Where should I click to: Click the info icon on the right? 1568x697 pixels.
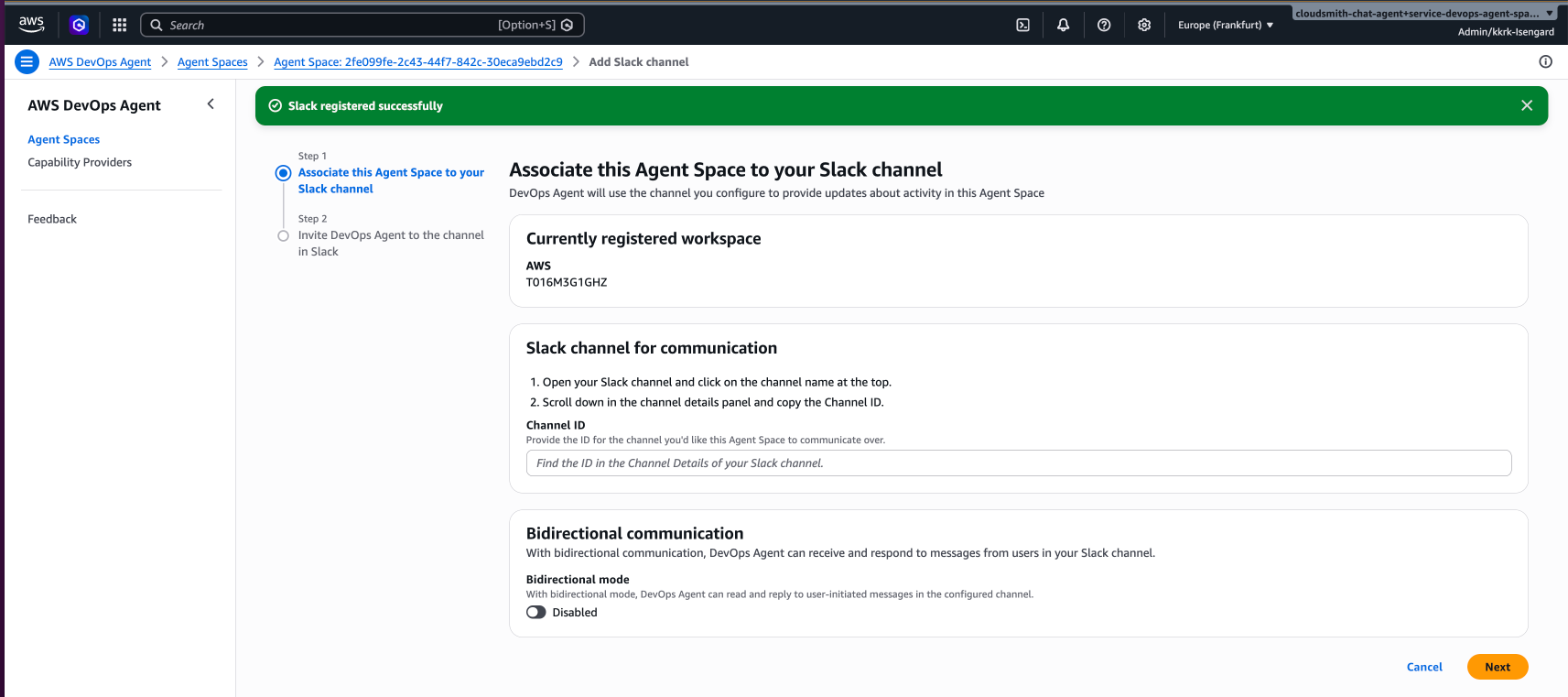[x=1545, y=62]
